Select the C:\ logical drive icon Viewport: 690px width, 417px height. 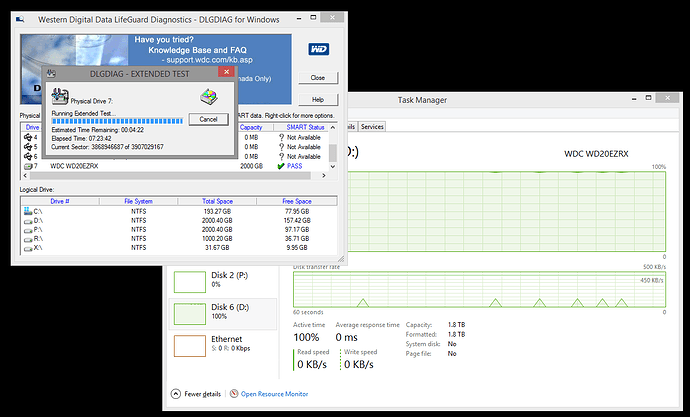point(28,211)
